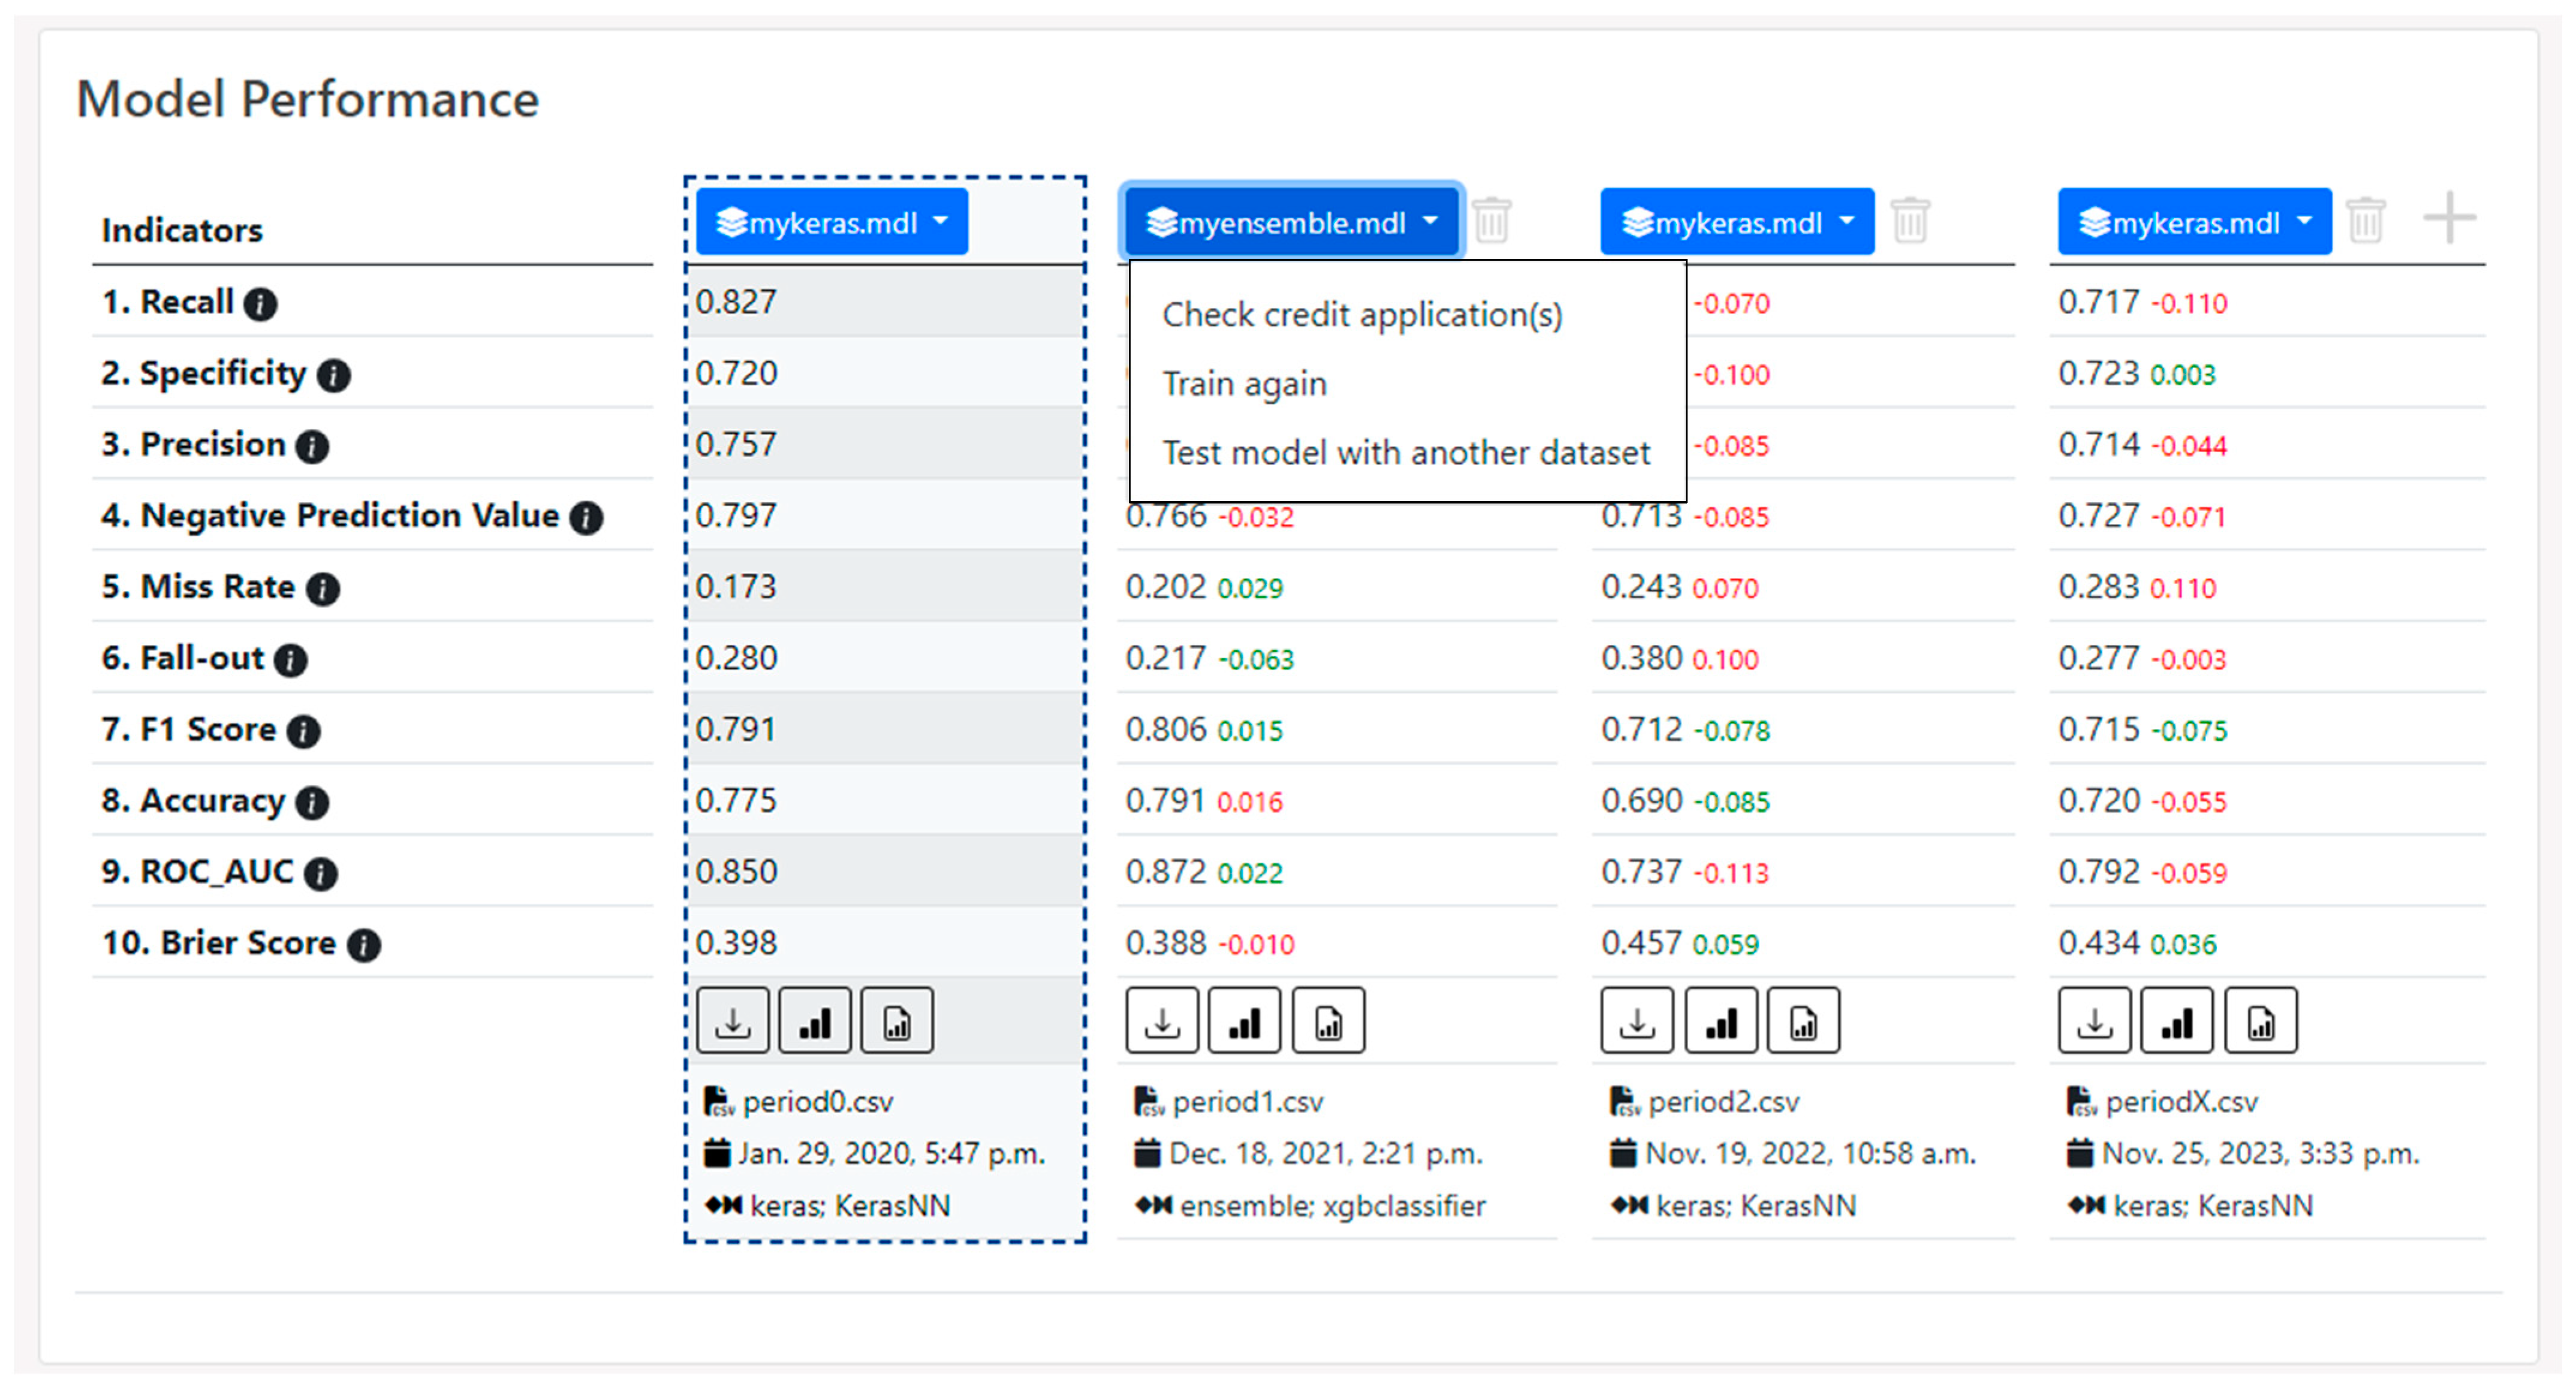Screen dimensions: 2576x1384
Task: Click the period1.csv file label
Action: (1247, 1102)
